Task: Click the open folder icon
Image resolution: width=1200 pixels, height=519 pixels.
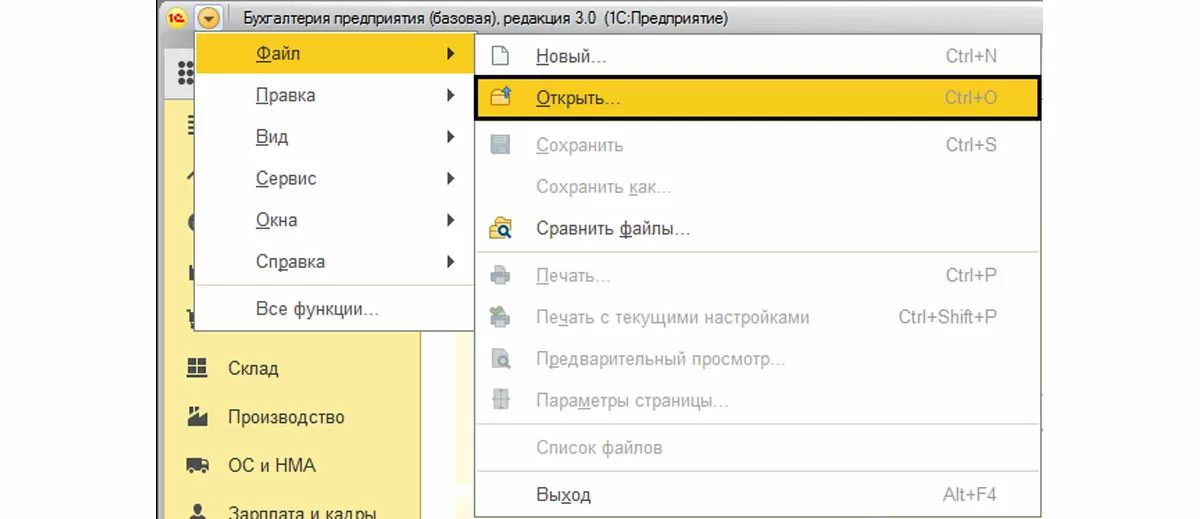Action: (500, 98)
